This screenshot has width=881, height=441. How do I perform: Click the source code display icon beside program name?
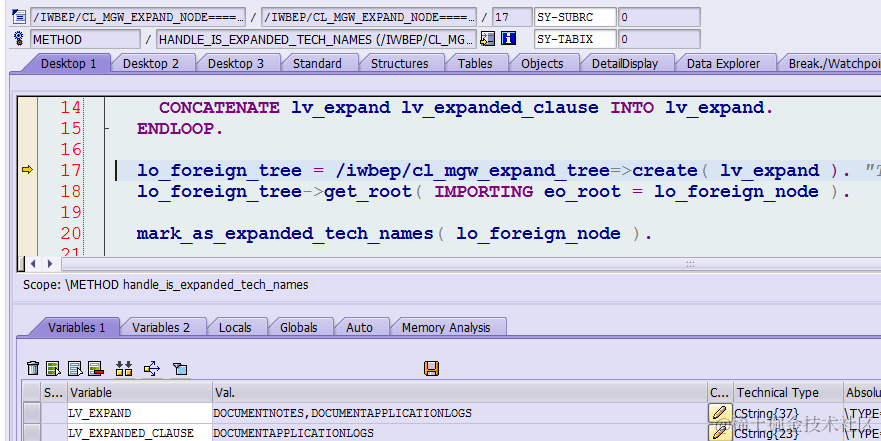point(19,17)
